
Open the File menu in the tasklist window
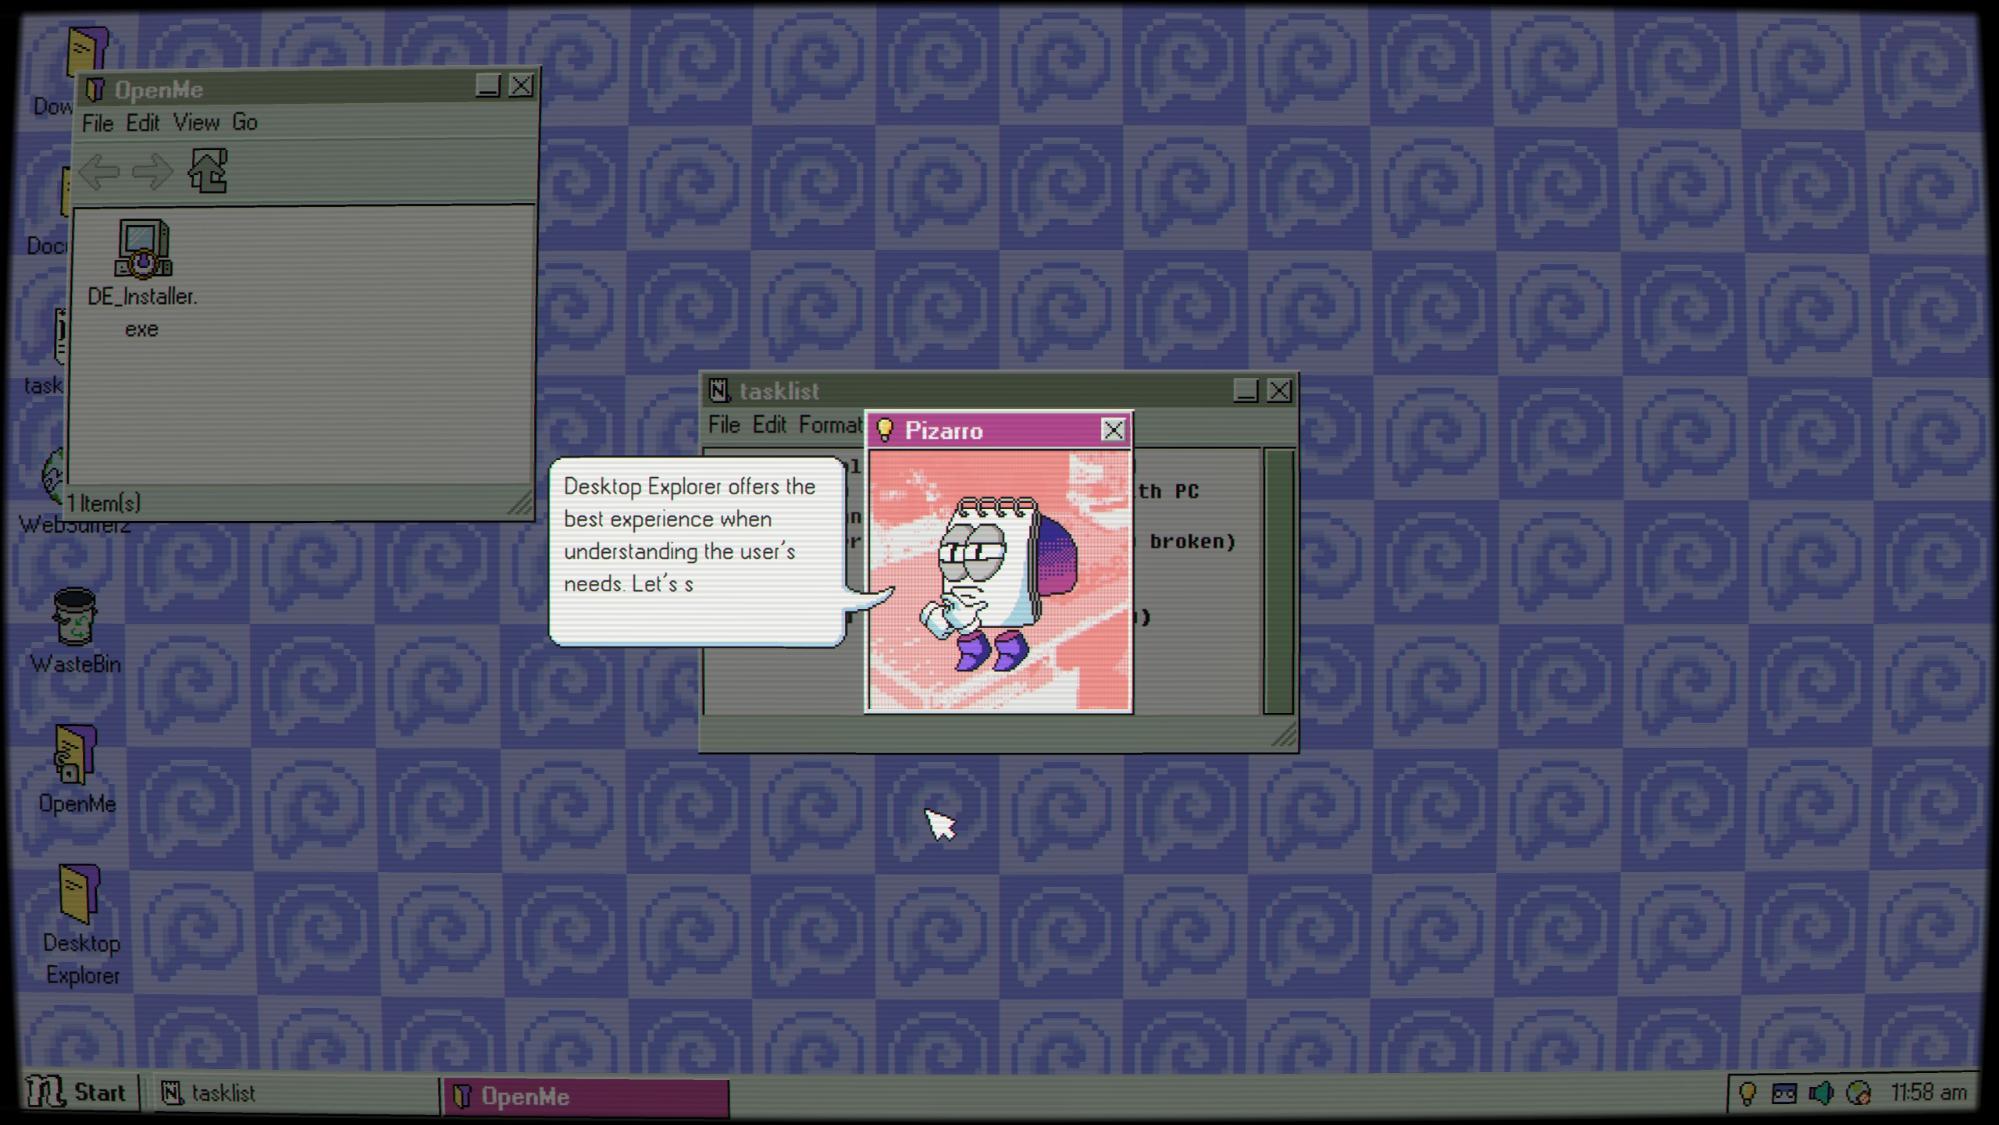point(722,424)
